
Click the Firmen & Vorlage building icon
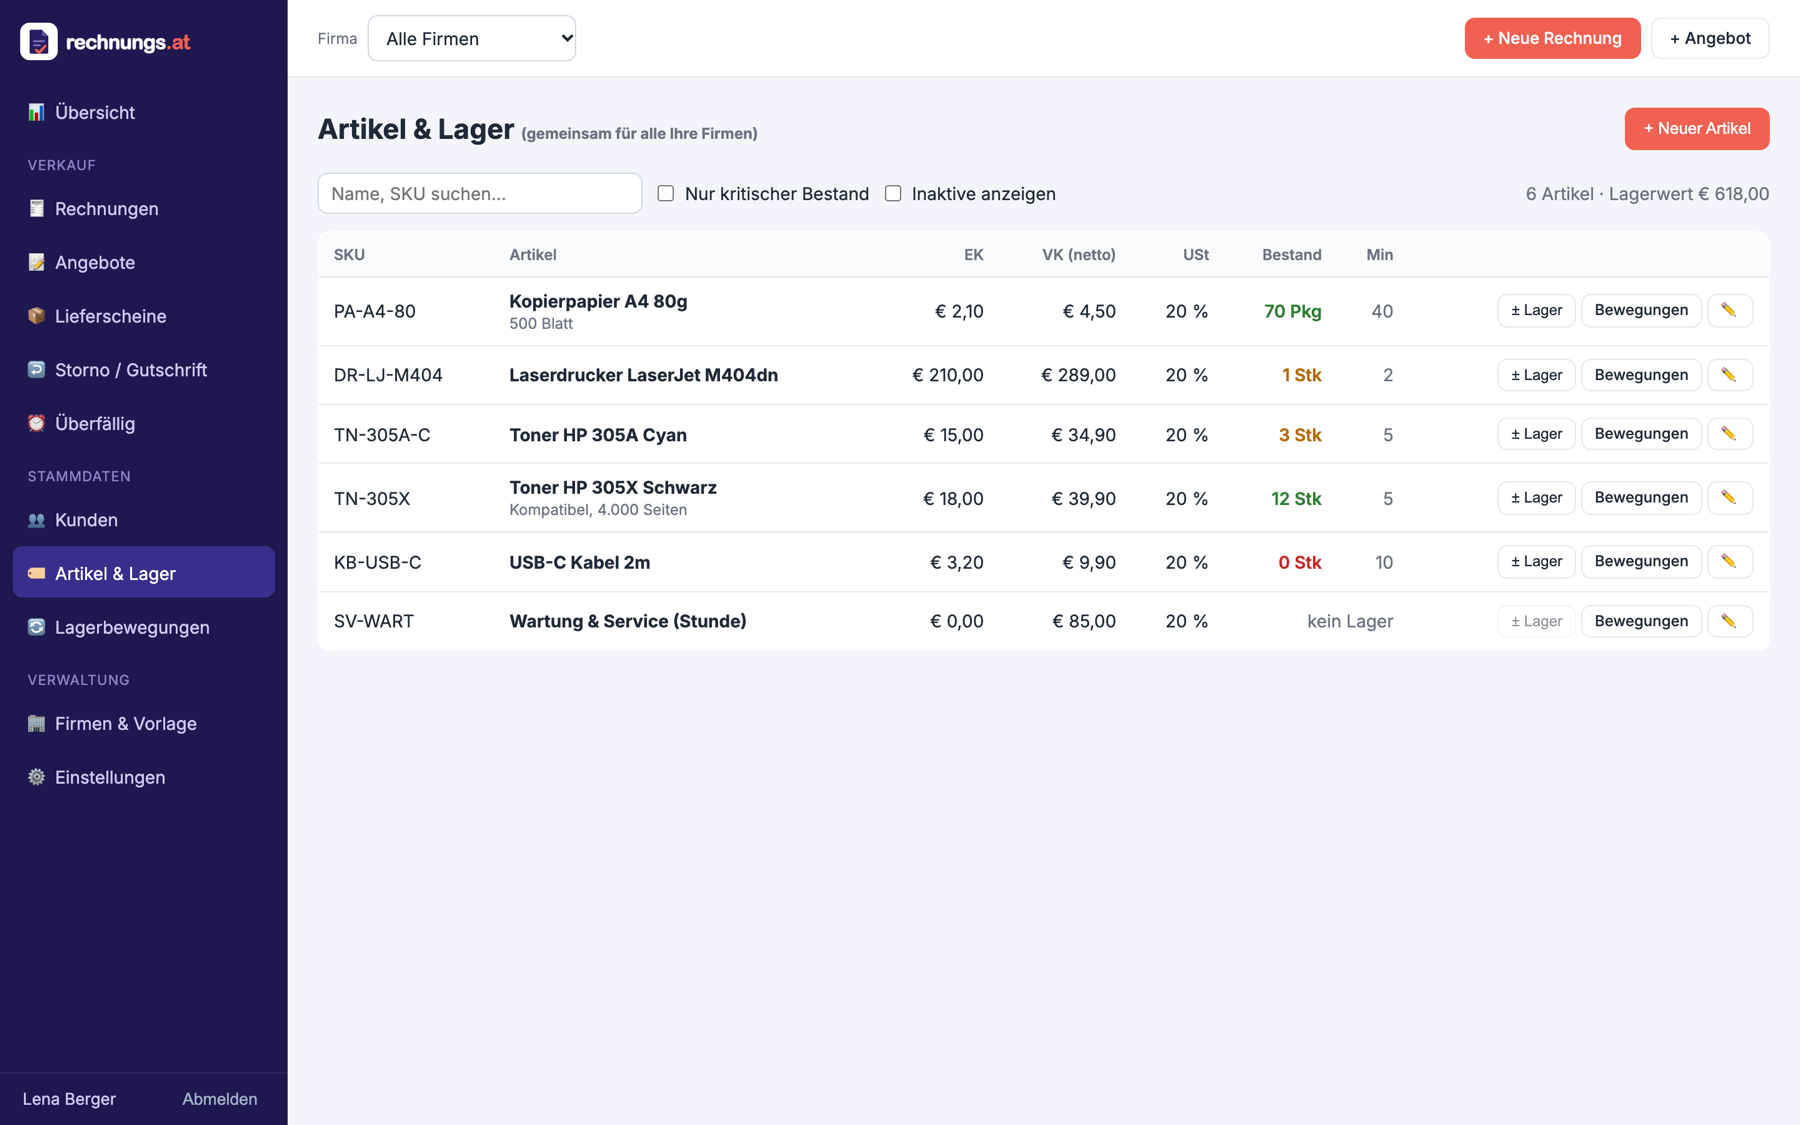pos(36,723)
